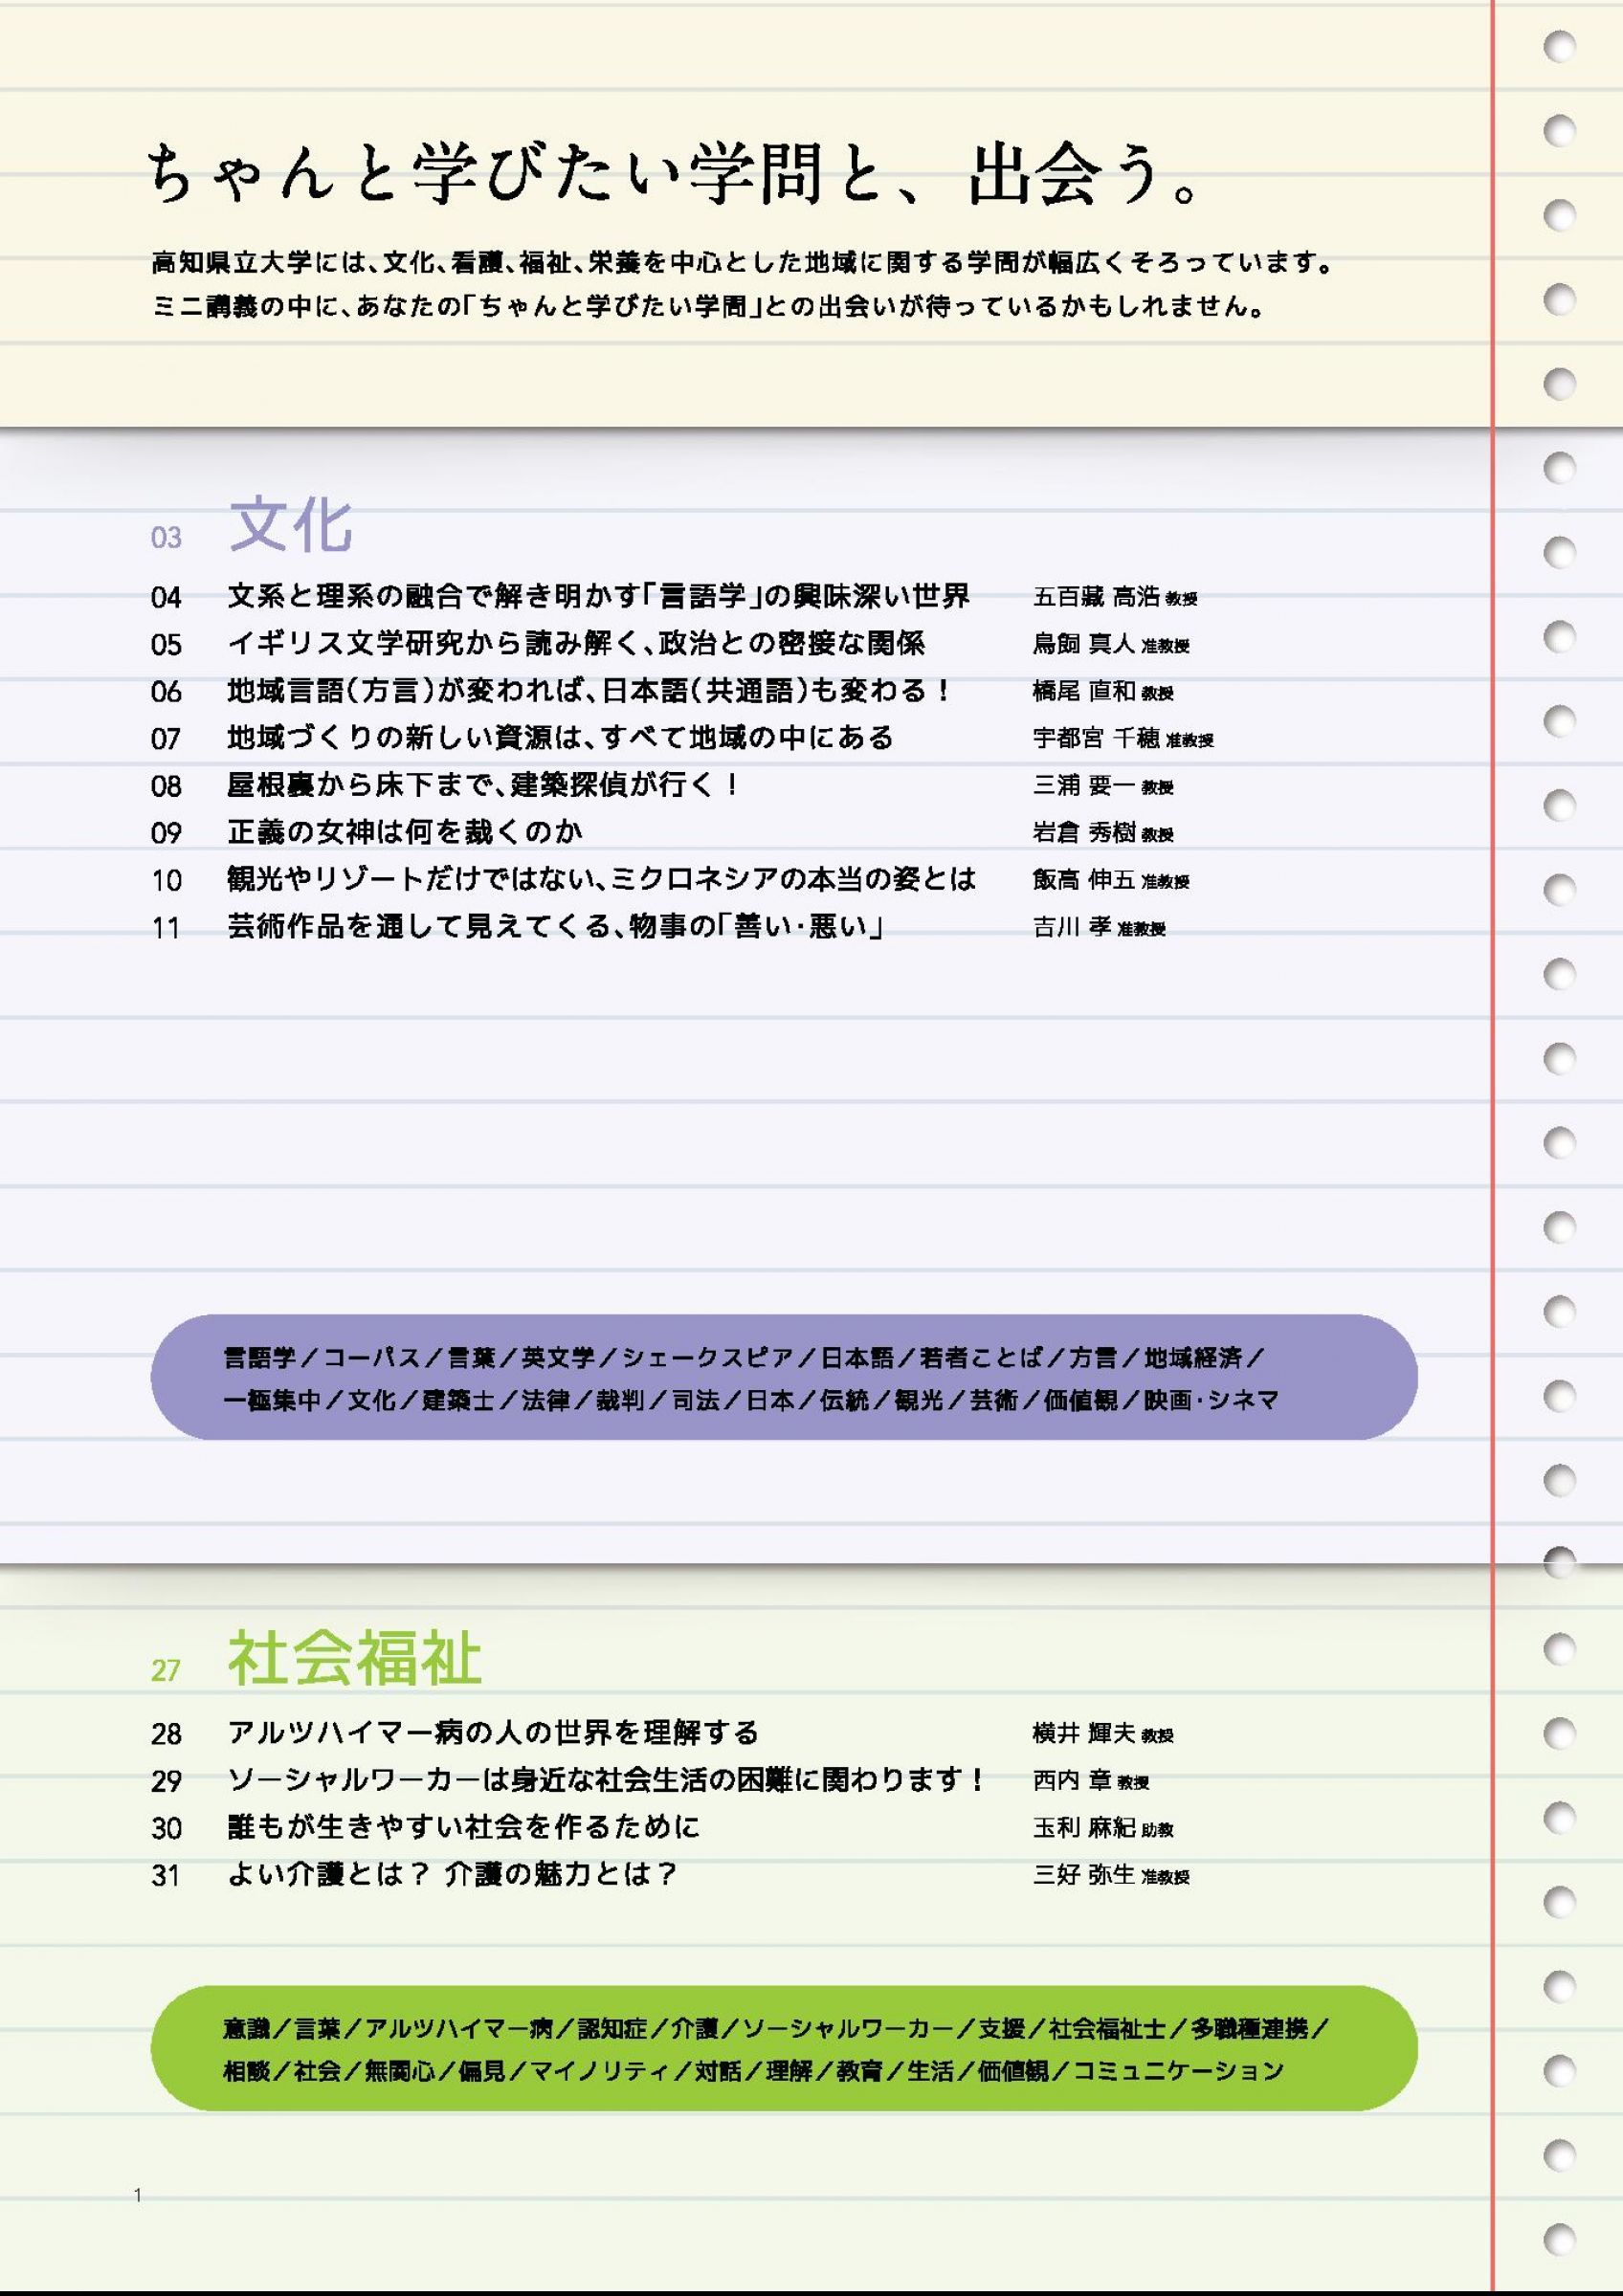Select '観光やリゾートだけではない、ミクロネシアの本当の姿とは'
This screenshot has width=1623, height=2296.
pos(602,879)
